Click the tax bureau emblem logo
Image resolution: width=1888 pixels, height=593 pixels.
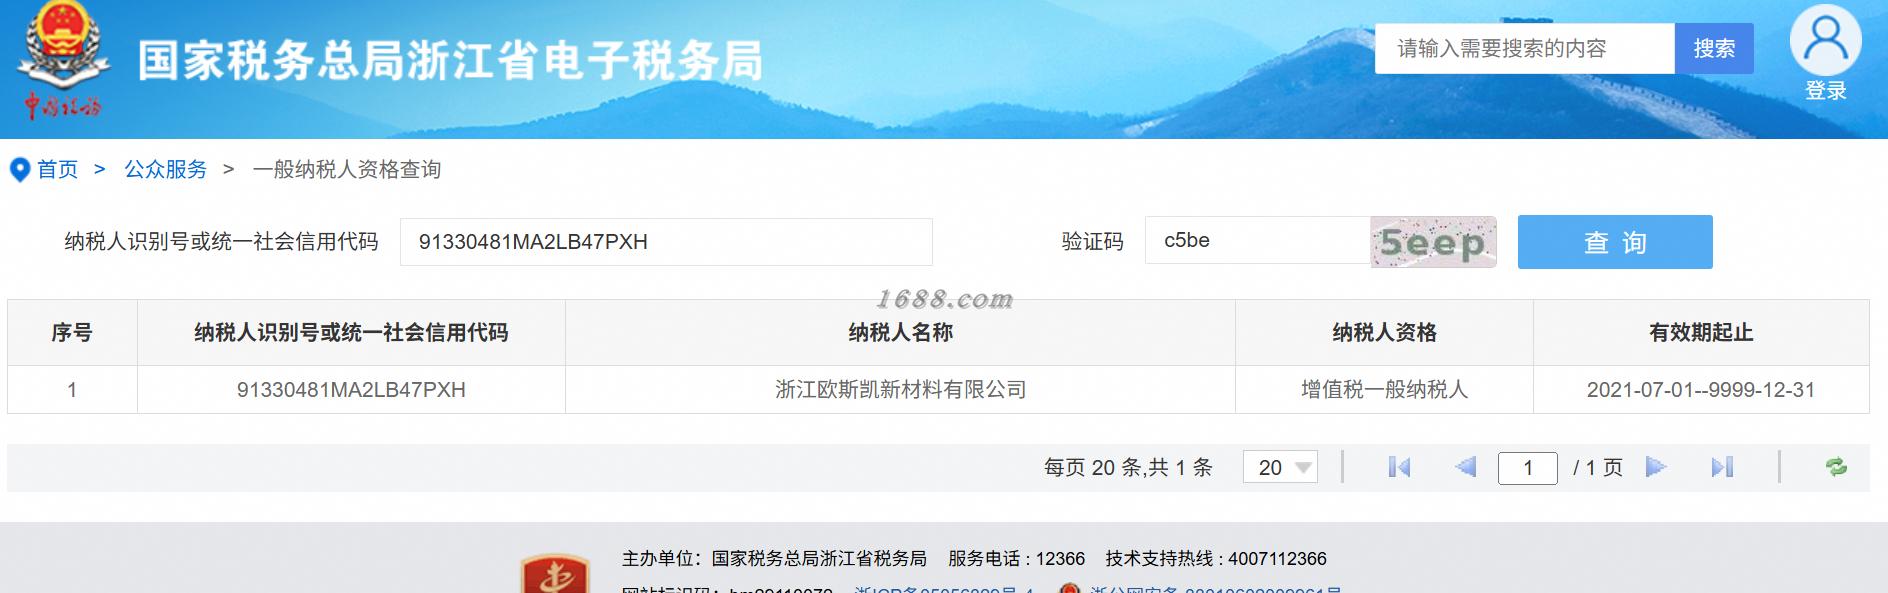point(63,60)
